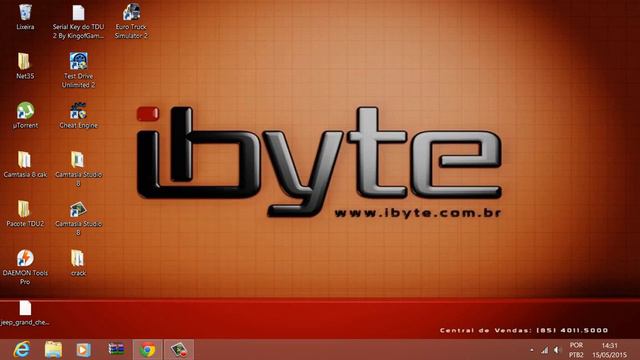Show hidden system tray icons
640x360 pixels.
(x=531, y=350)
